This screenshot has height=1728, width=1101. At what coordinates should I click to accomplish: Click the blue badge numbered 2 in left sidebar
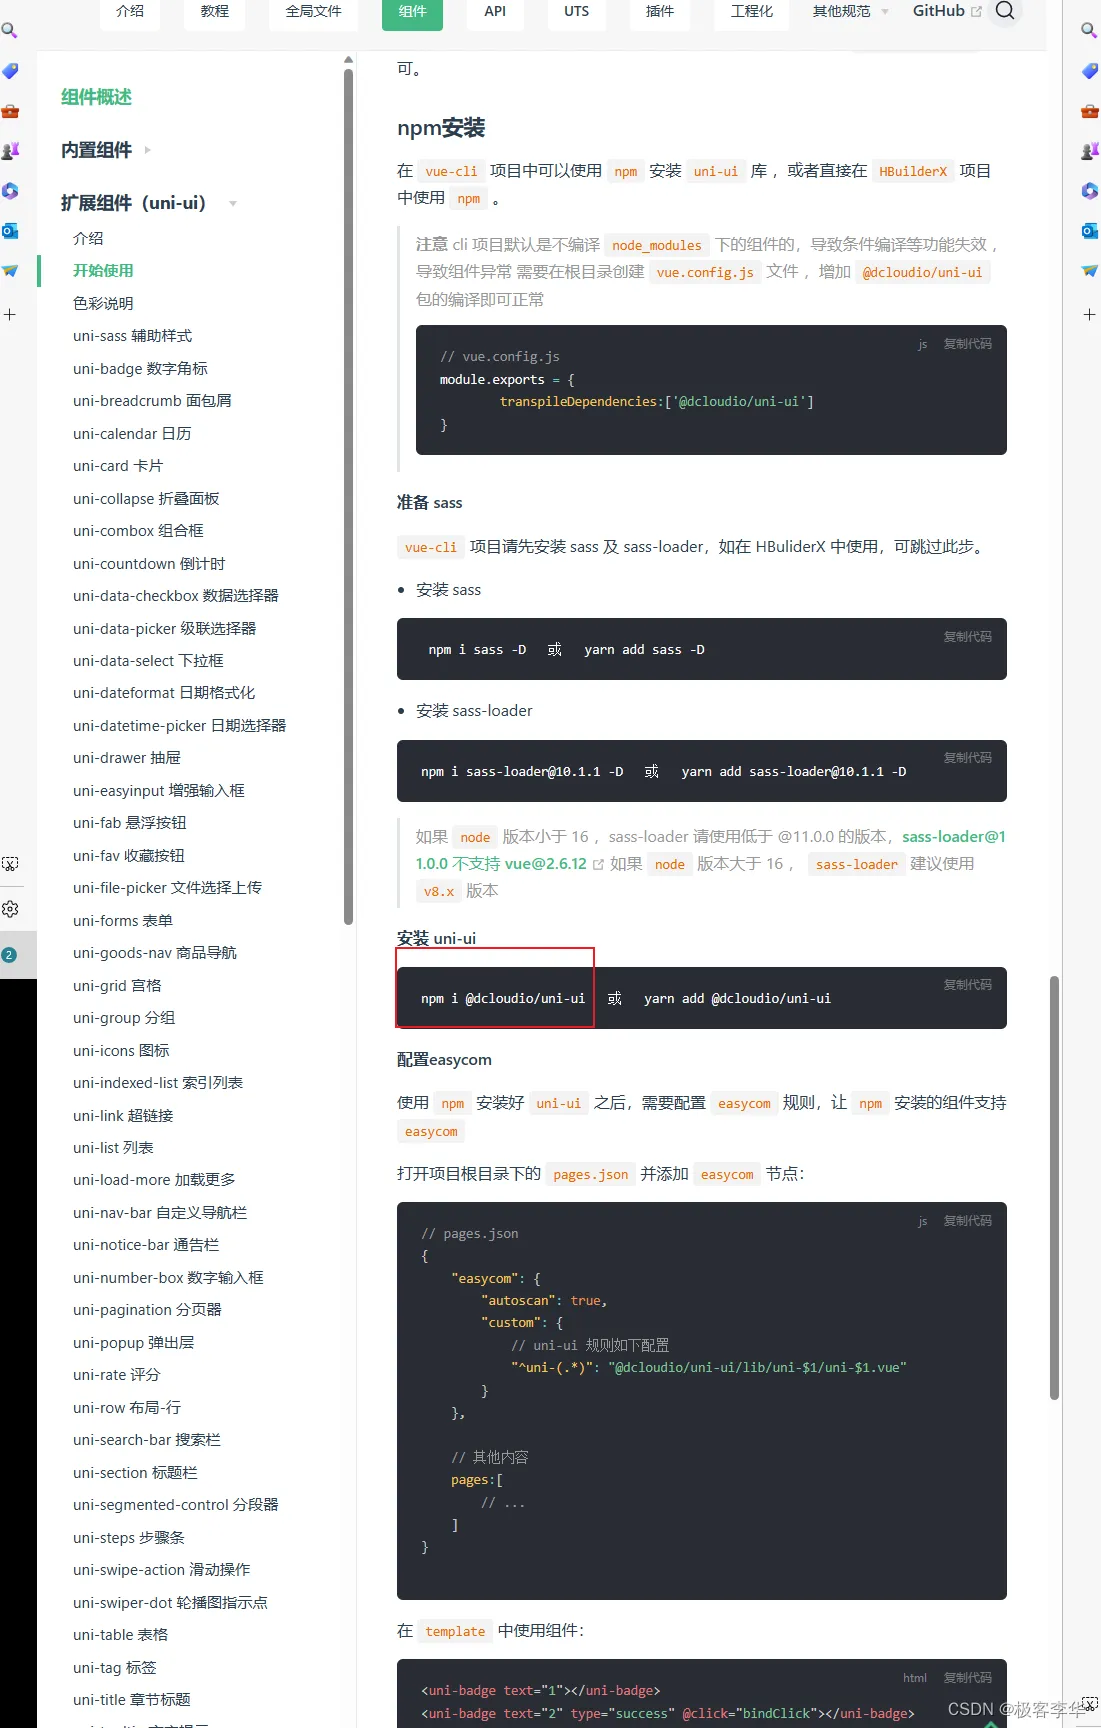pyautogui.click(x=9, y=955)
